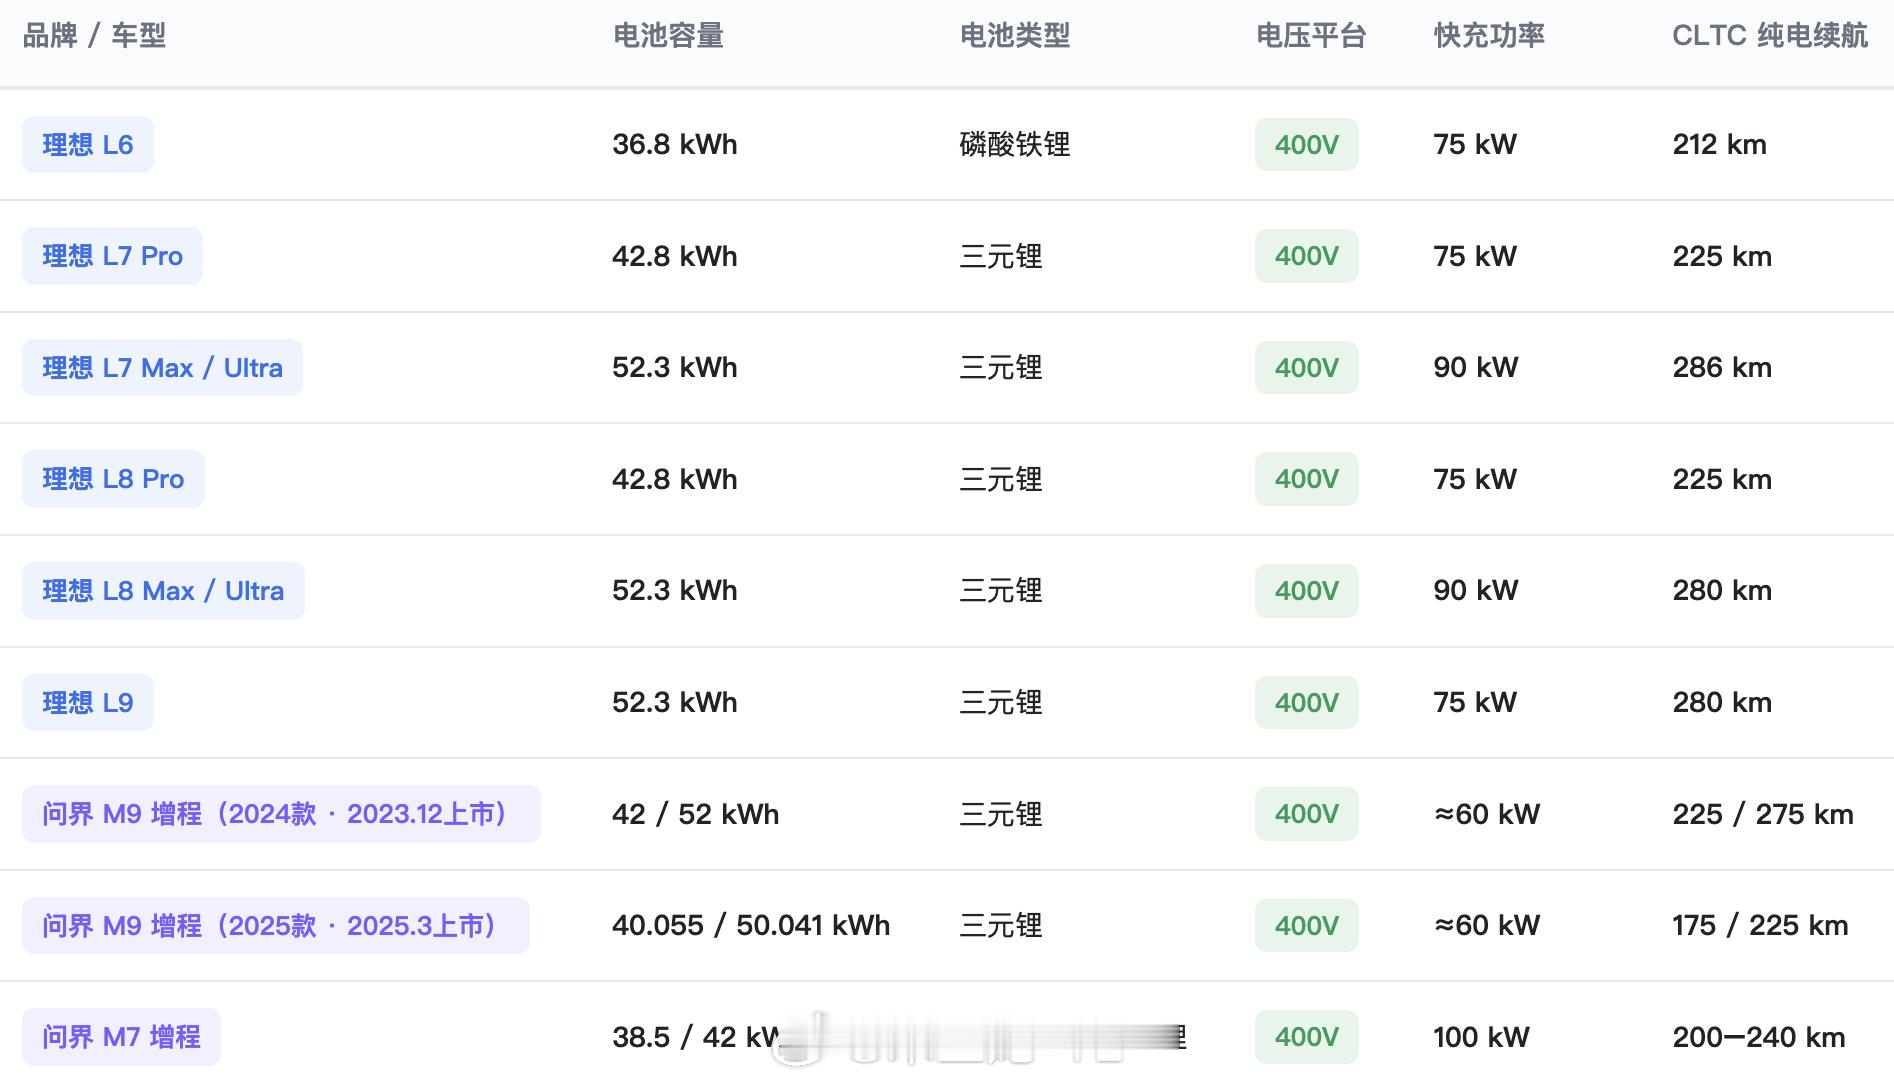Click the 200–240 km range value
The image size is (1894, 1086).
(1759, 1038)
